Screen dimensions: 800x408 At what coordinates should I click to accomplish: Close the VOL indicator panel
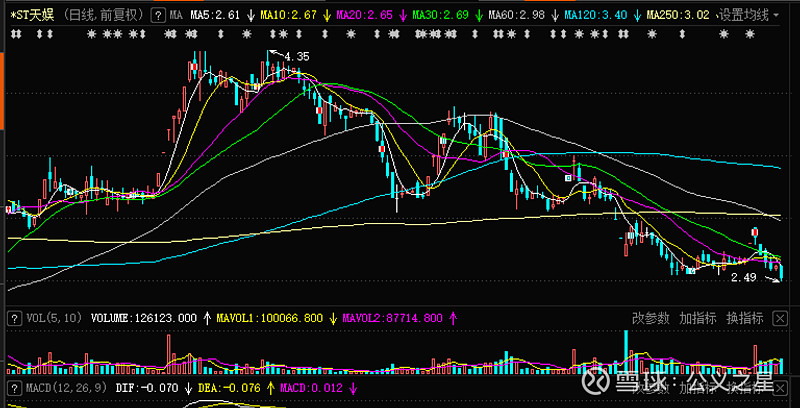pyautogui.click(x=780, y=319)
